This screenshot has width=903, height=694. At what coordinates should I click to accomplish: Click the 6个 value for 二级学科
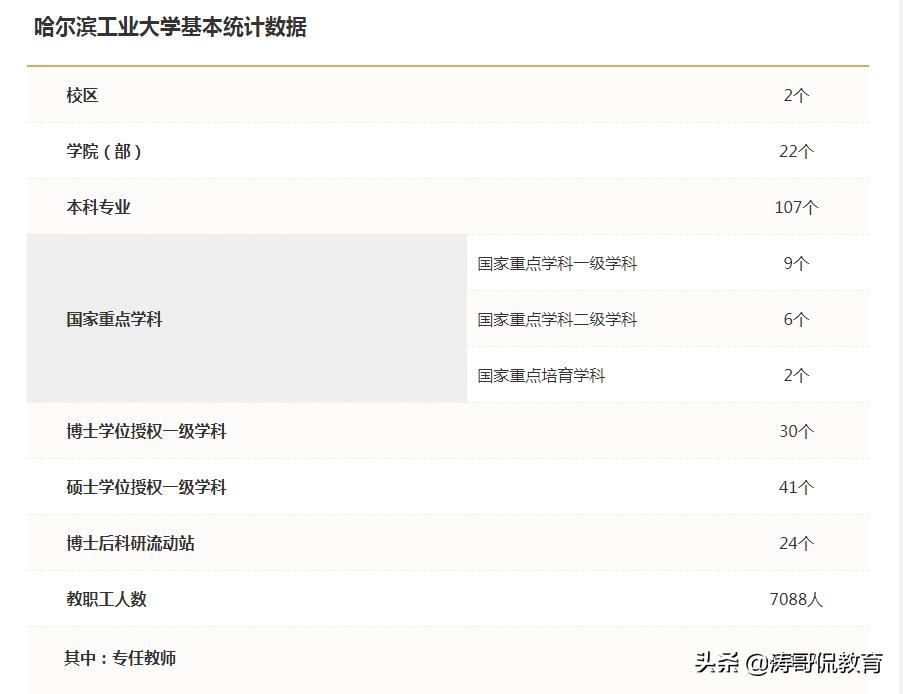pos(795,319)
